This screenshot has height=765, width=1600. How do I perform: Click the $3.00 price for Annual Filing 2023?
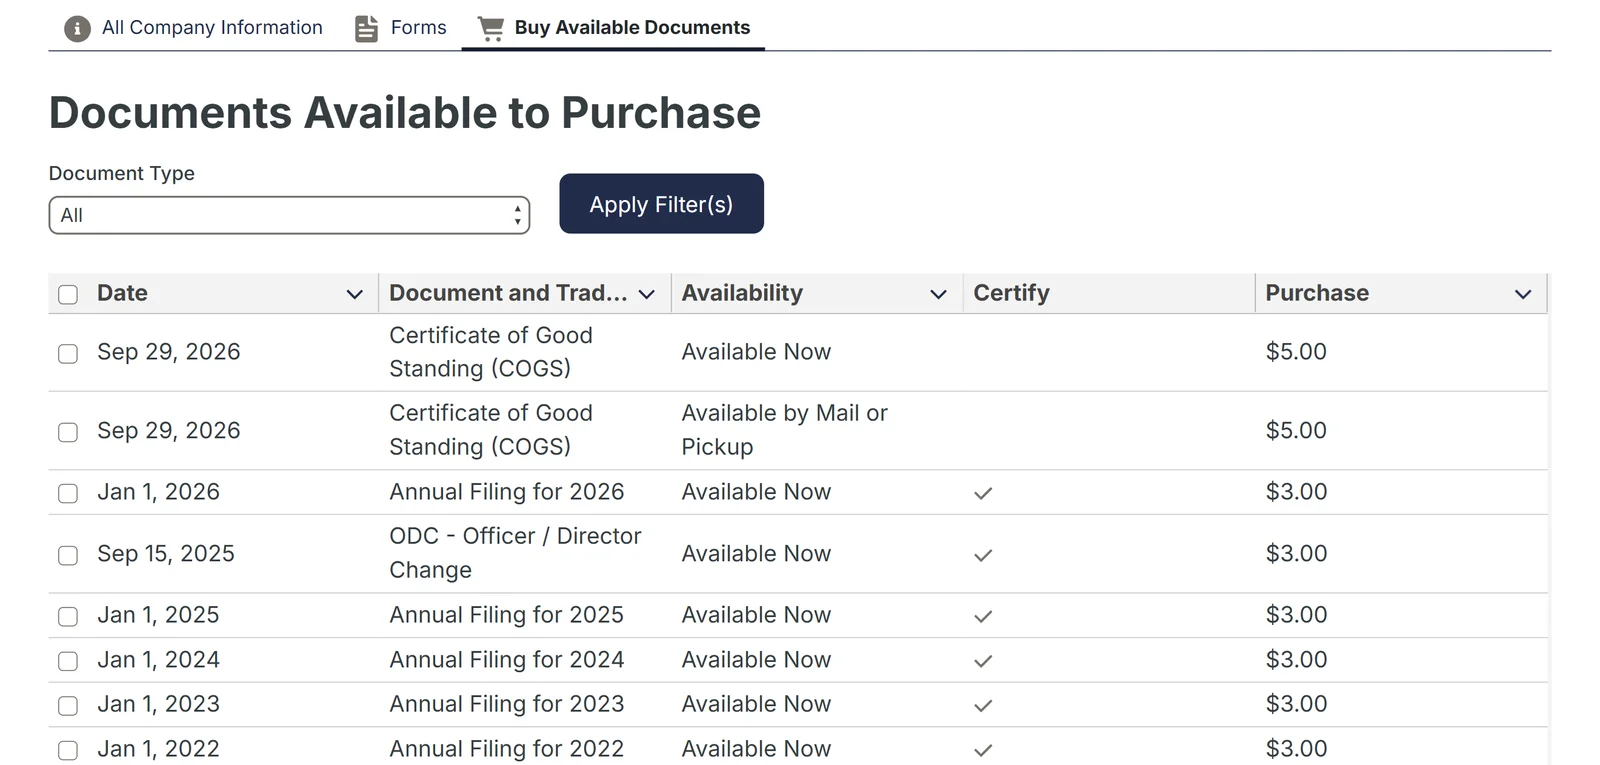[1296, 704]
